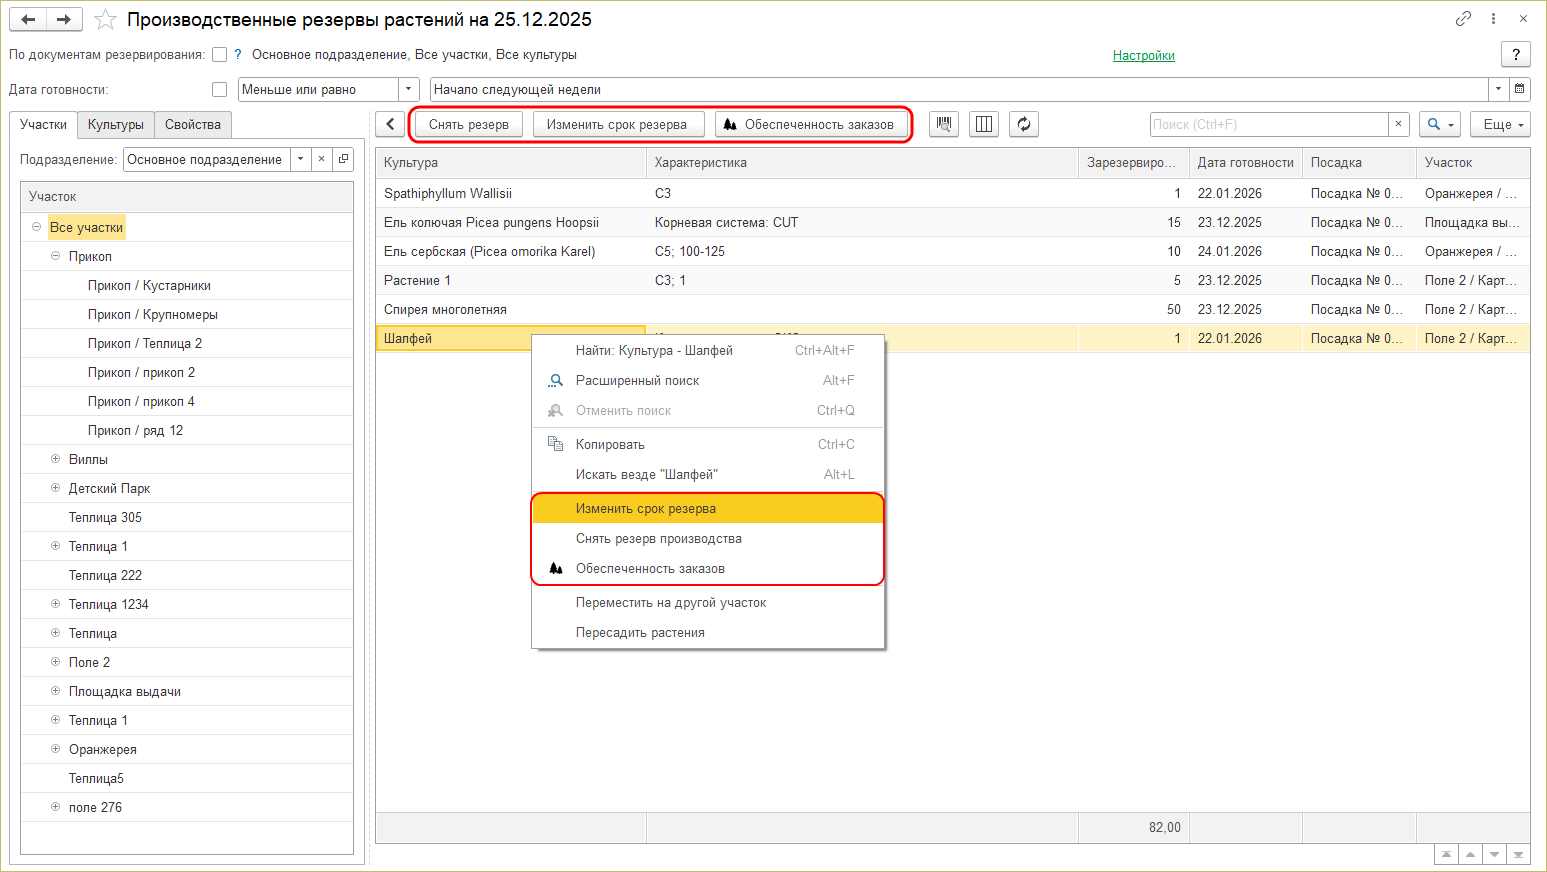Viewport: 1547px width, 872px height.
Task: Open the 'Настройки' link
Action: pos(1143,55)
